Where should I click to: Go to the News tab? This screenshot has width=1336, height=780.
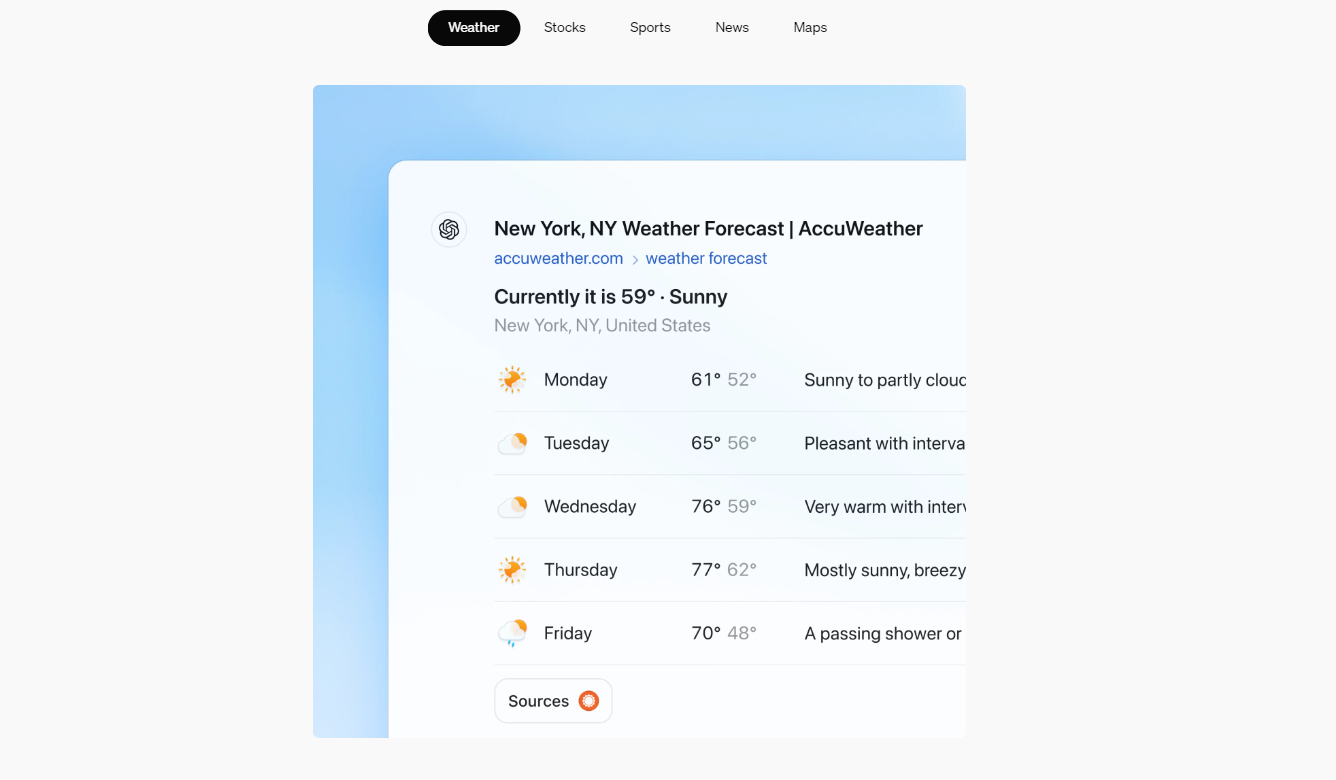click(732, 28)
